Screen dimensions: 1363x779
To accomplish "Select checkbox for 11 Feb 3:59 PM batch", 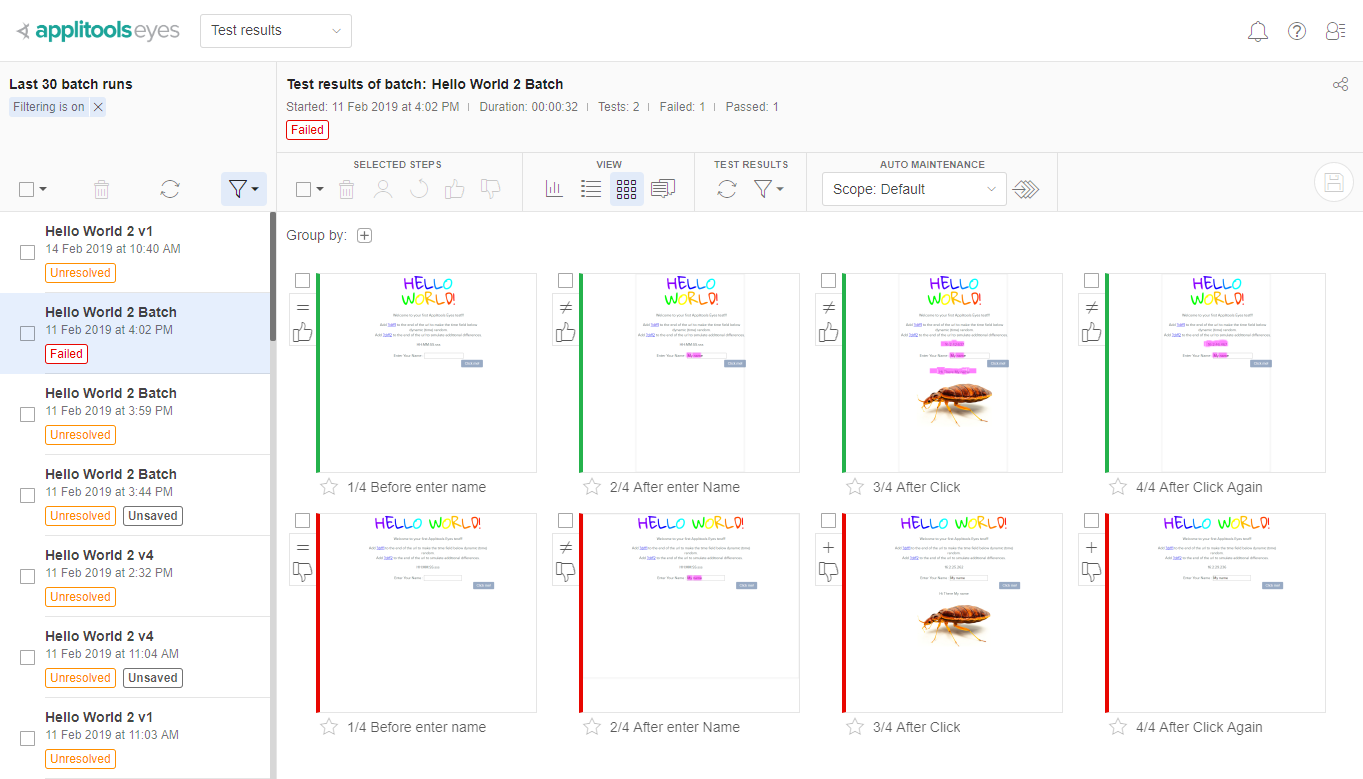I will (28, 415).
